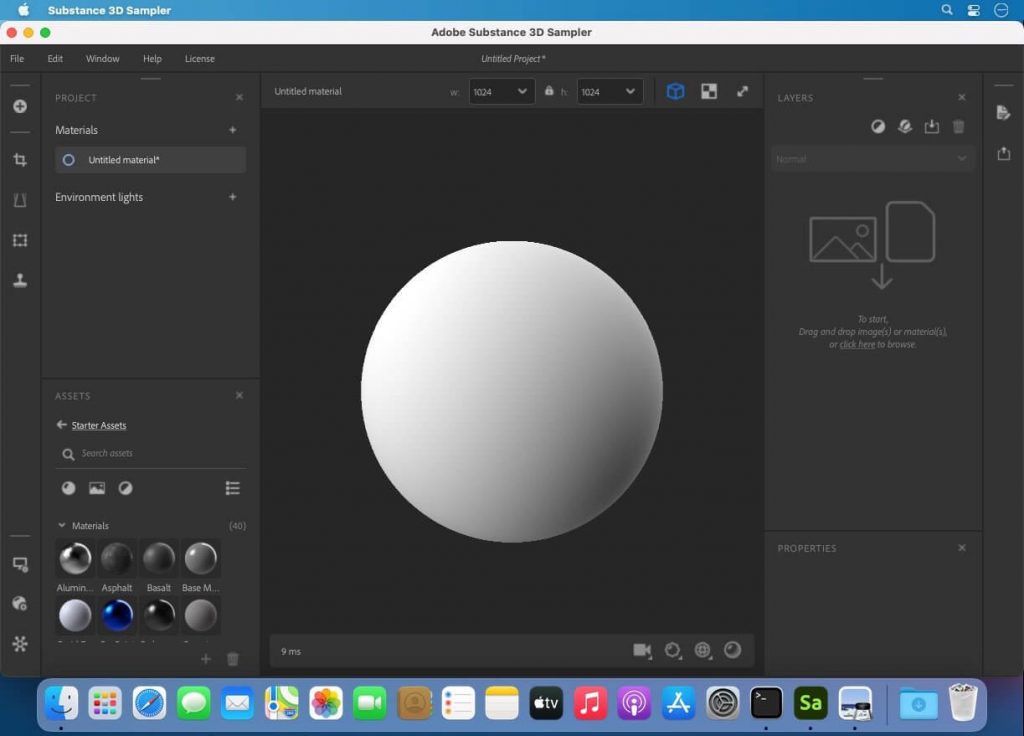1024x736 pixels.
Task: Open the Share panel on right edge
Action: [x=1004, y=155]
